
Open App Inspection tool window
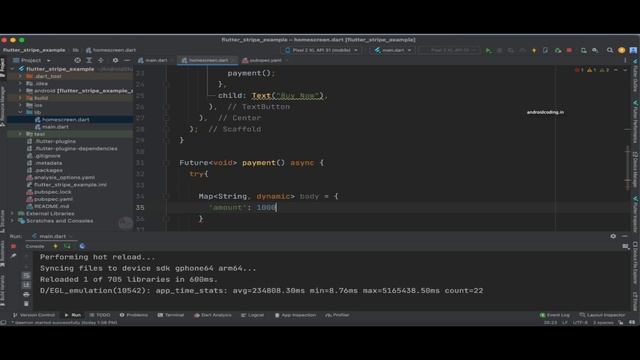(x=295, y=315)
